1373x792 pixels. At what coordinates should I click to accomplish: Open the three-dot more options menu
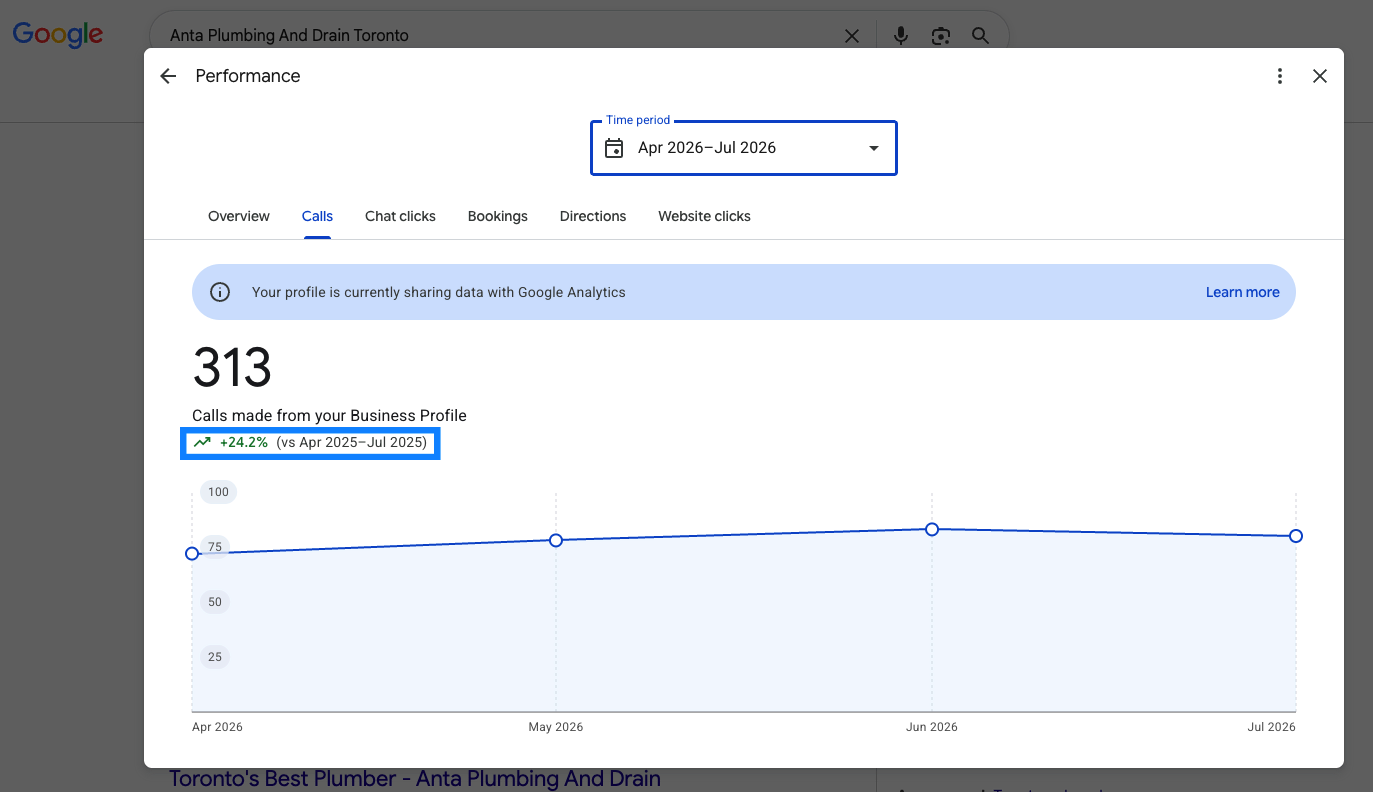point(1280,76)
